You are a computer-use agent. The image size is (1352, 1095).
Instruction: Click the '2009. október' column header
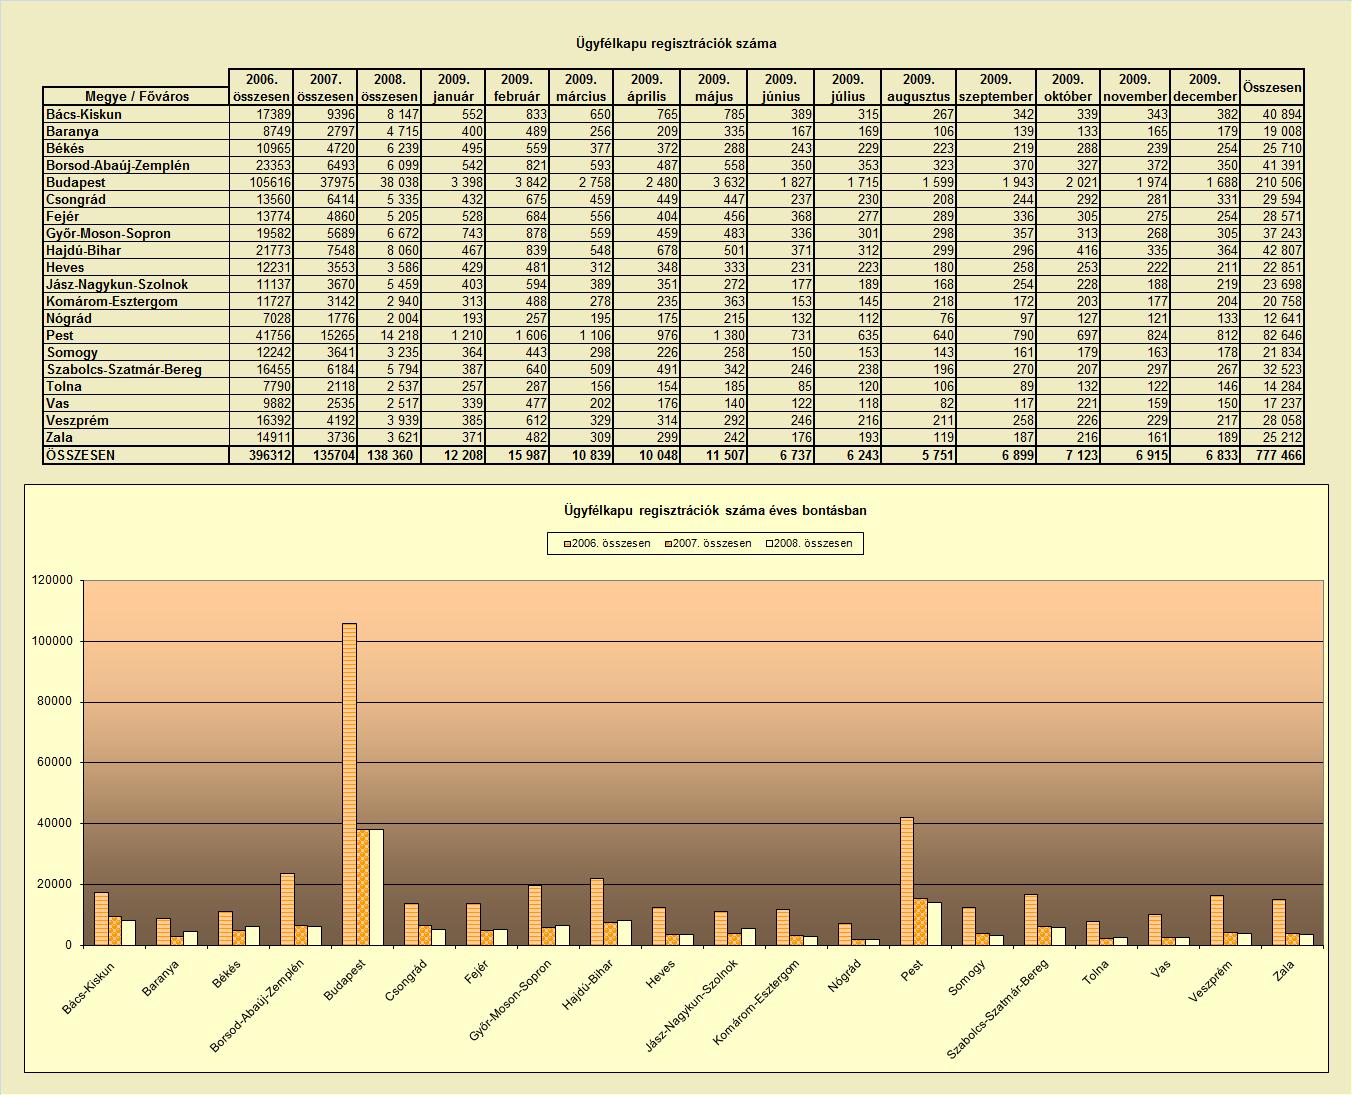1068,87
